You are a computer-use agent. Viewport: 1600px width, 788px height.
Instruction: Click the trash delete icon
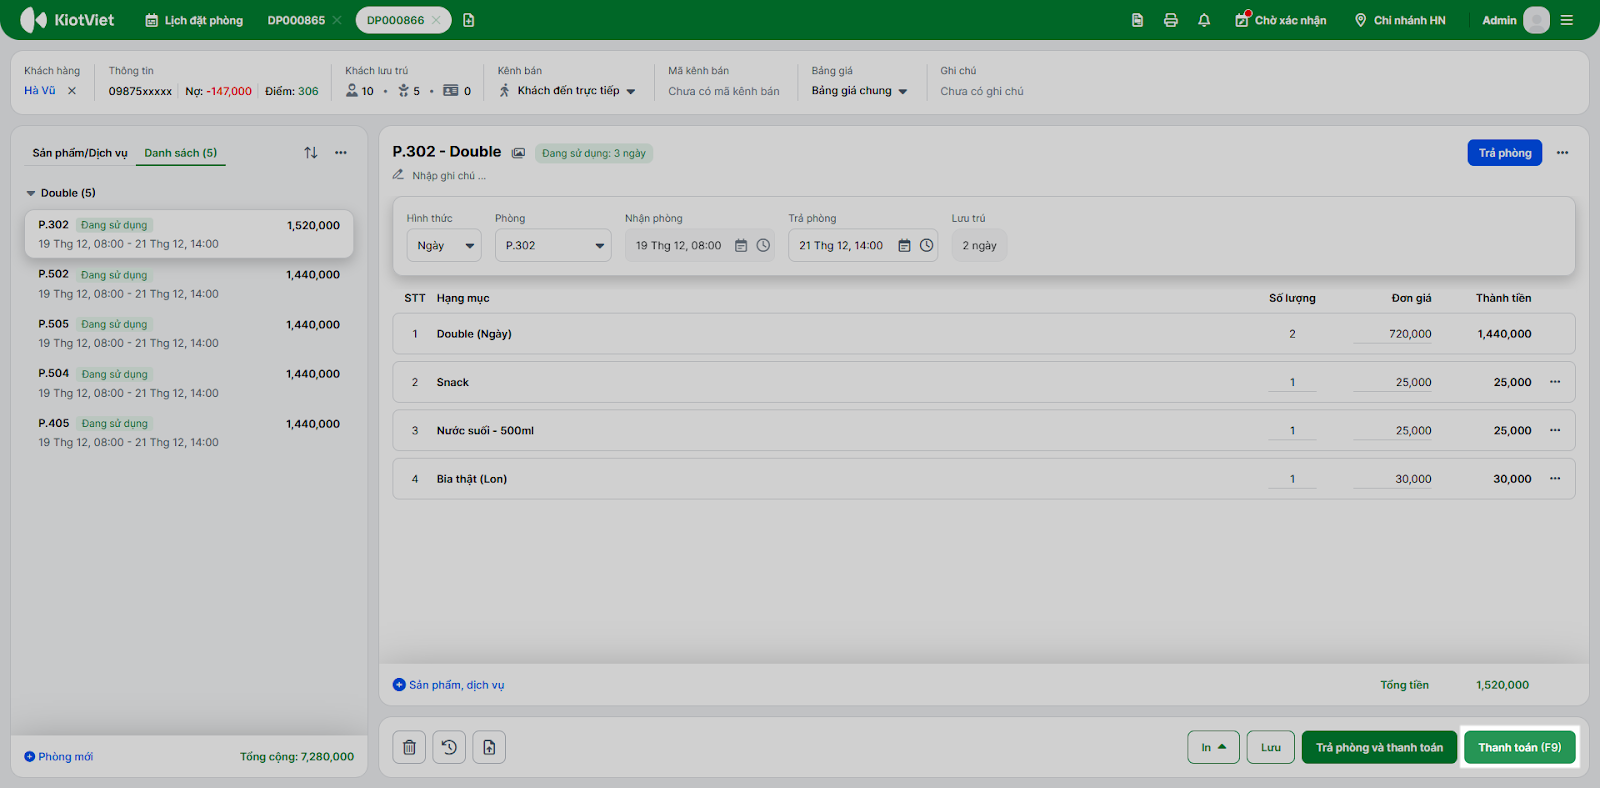pyautogui.click(x=409, y=747)
